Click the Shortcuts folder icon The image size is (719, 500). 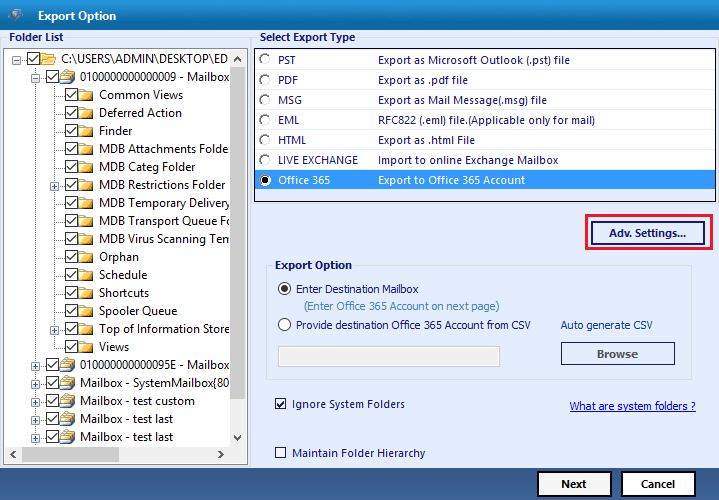click(86, 293)
